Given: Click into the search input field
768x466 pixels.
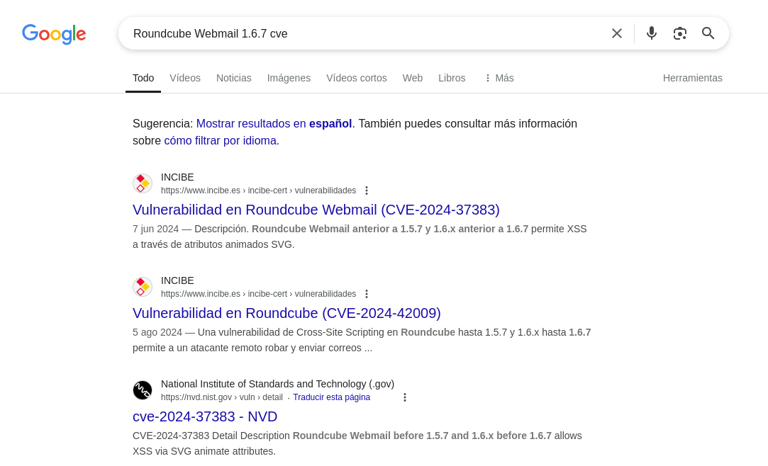Looking at the screenshot, I should click(360, 33).
